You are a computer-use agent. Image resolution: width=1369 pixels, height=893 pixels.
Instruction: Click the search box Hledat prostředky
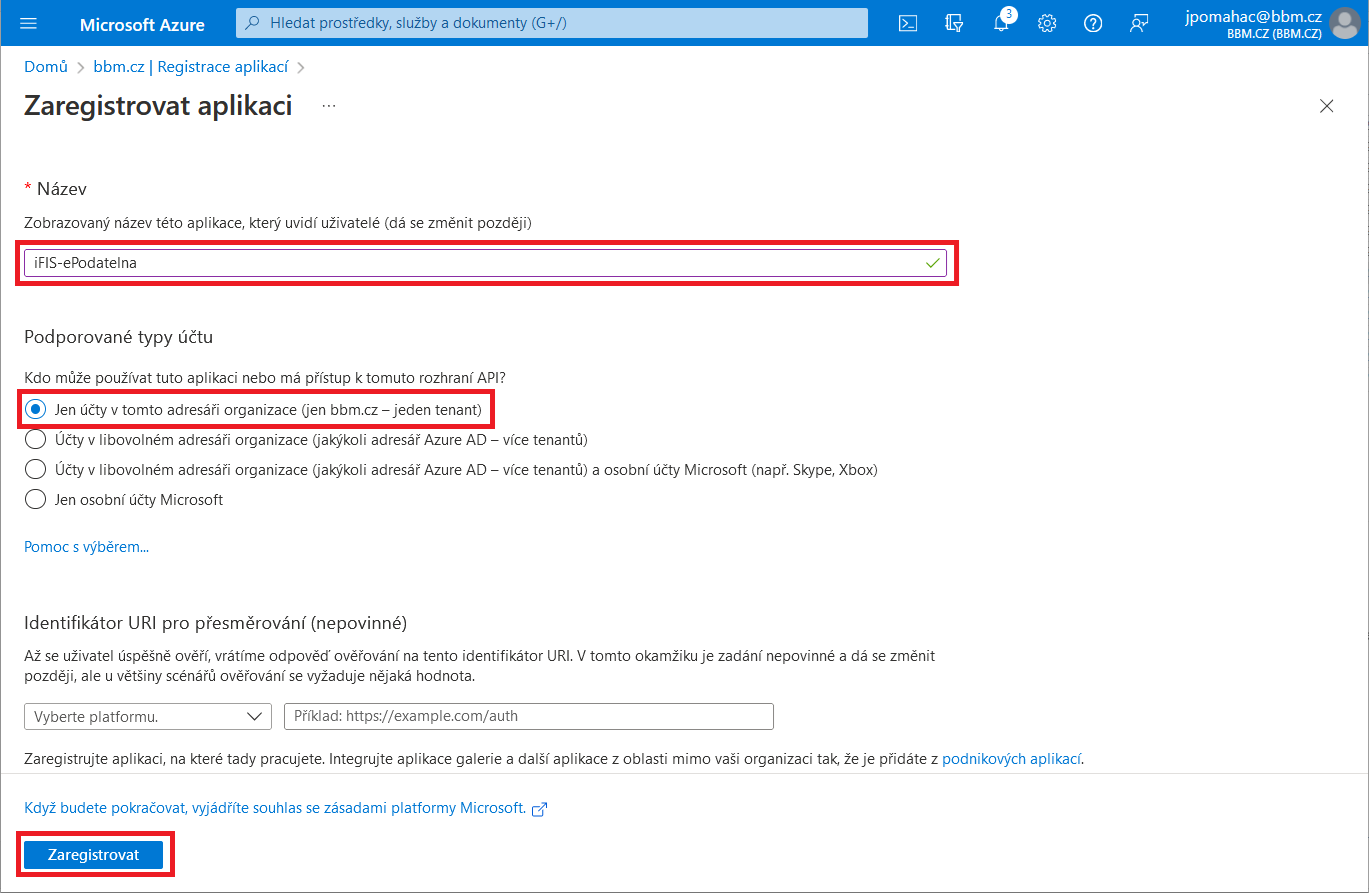tap(552, 23)
